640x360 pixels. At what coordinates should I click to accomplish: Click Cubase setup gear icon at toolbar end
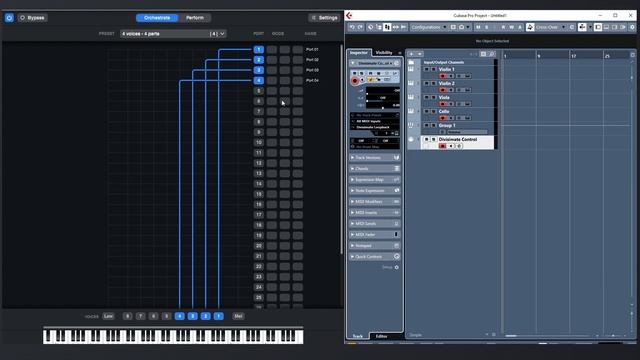pos(632,27)
